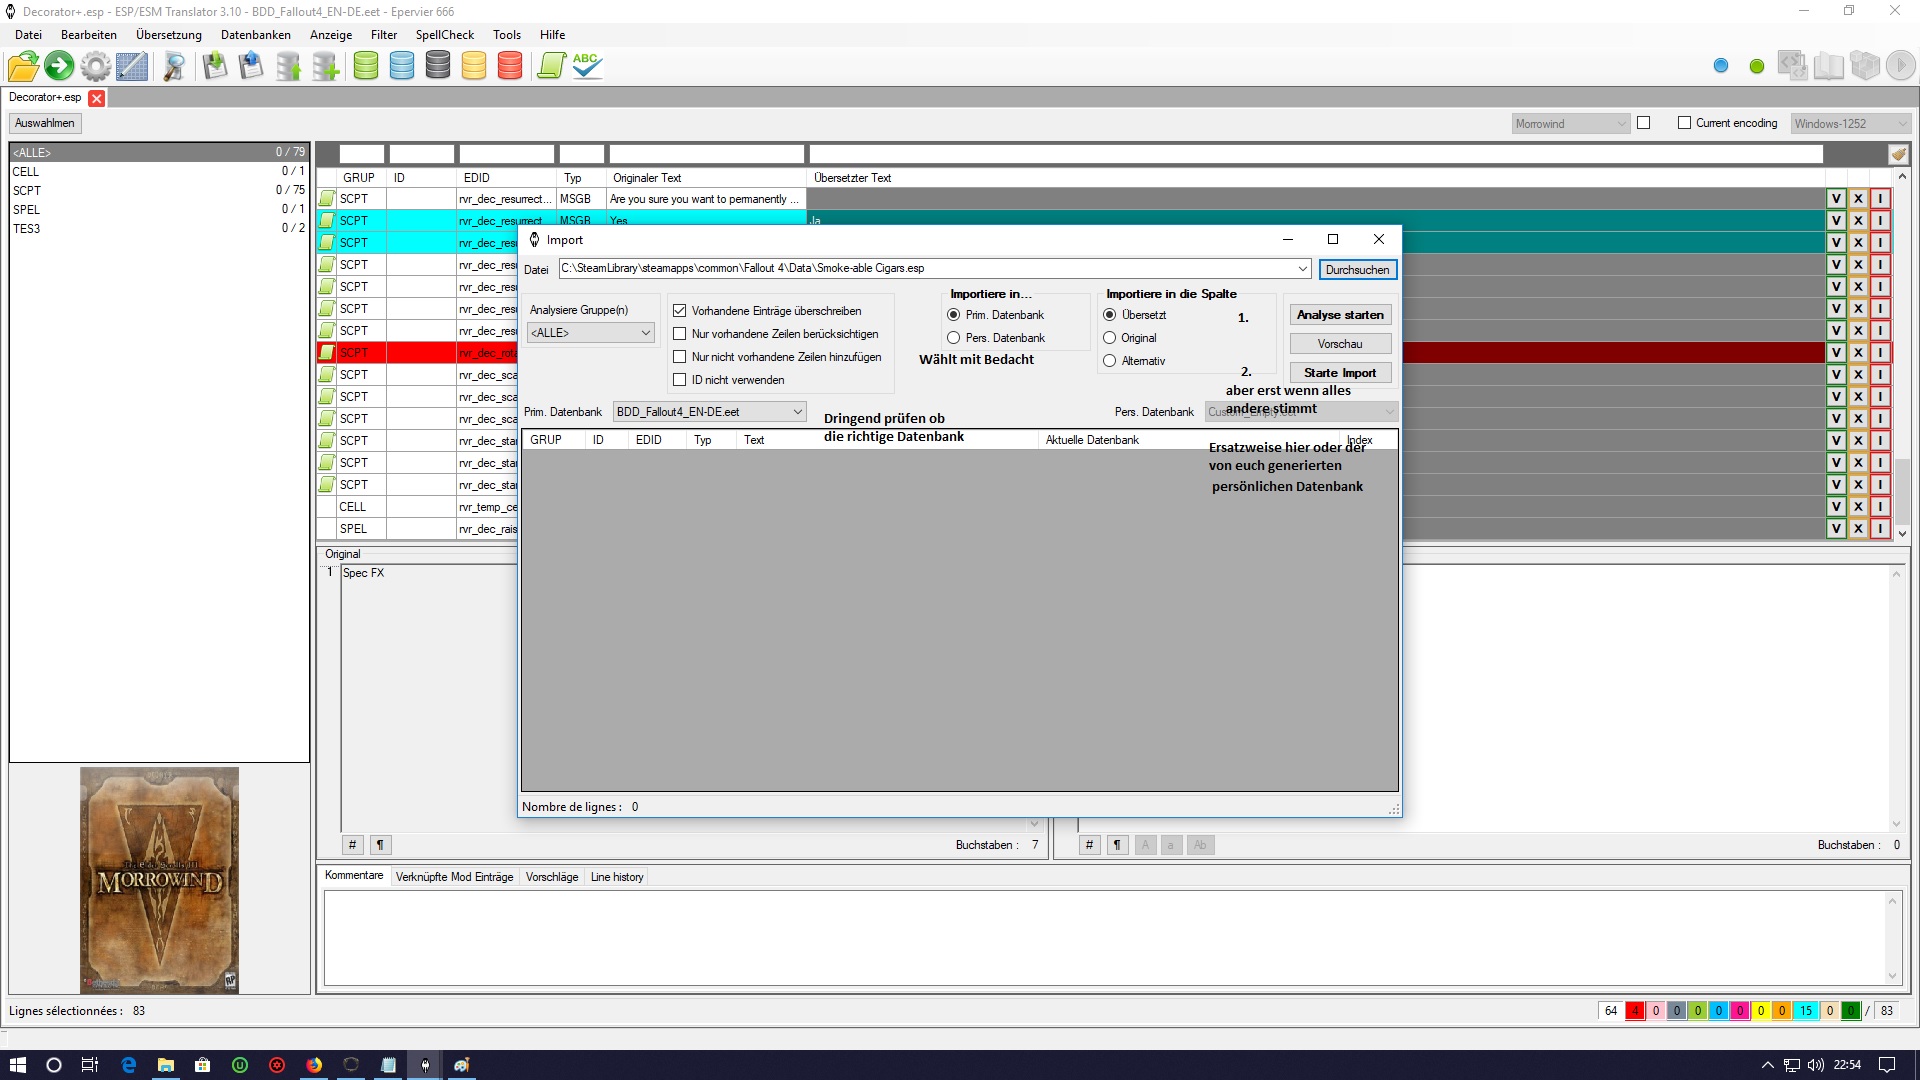Enable ID nicht verwenden checkbox
Screen dimensions: 1920x1080
pyautogui.click(x=680, y=380)
